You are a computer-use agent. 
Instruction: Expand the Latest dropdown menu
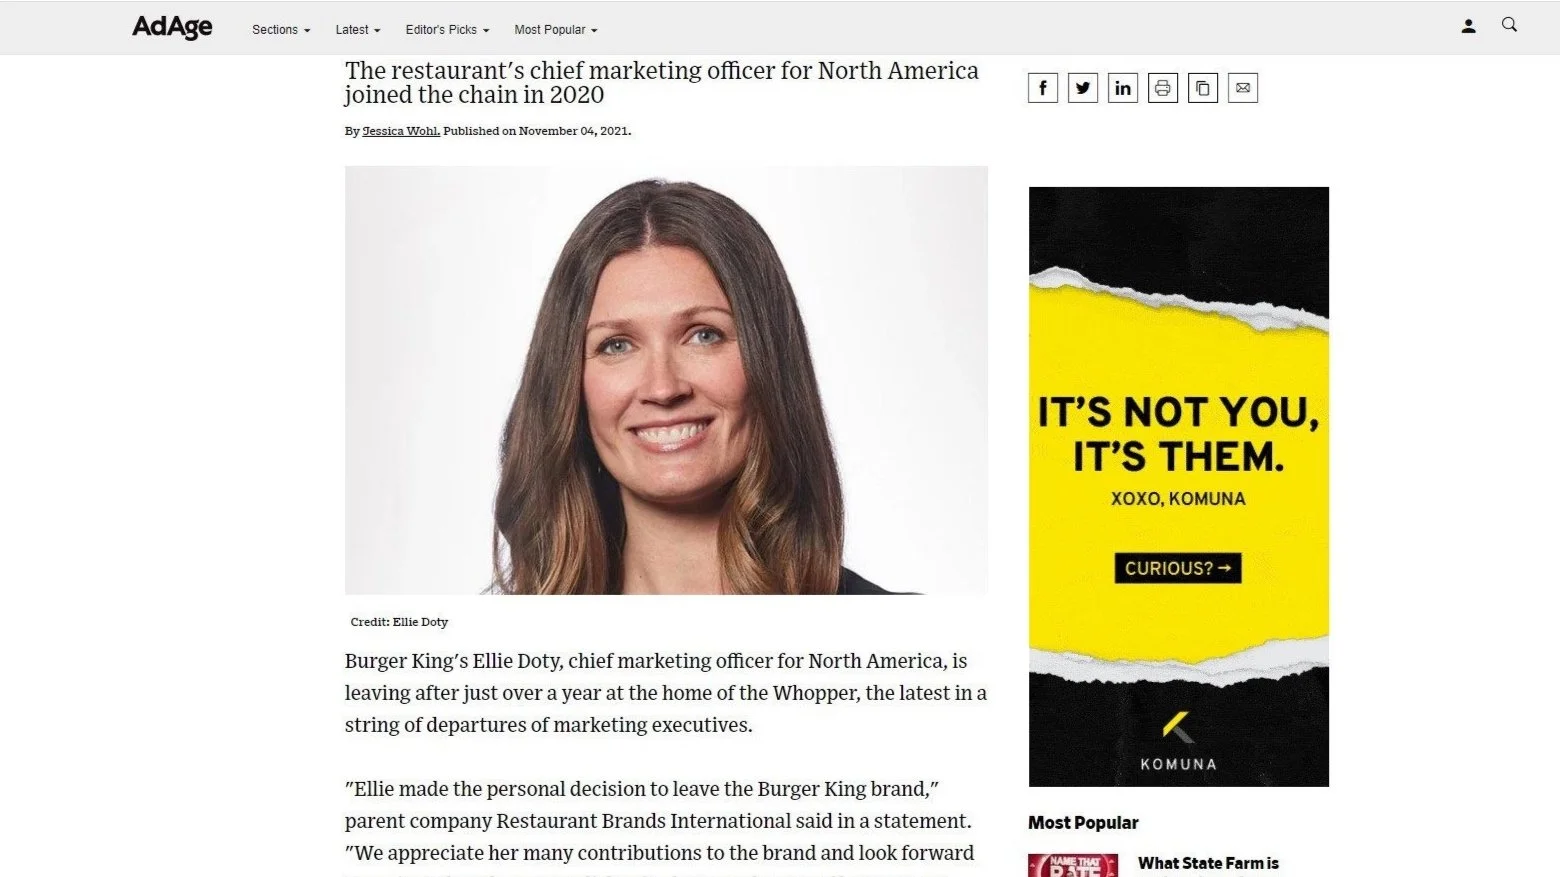(x=358, y=30)
